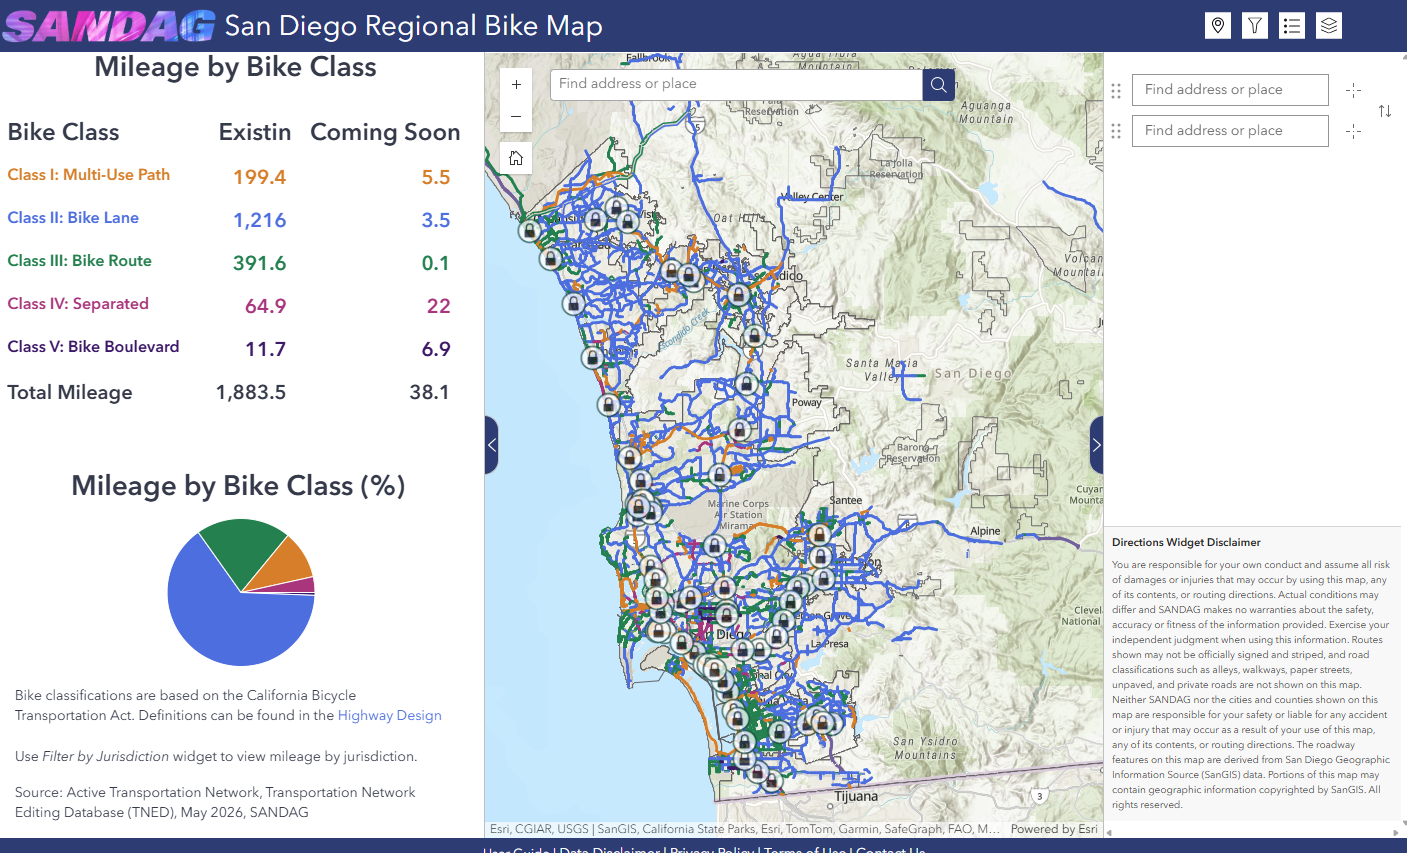
Task: Click the Directions Widget Disclaimer heading
Action: click(x=1186, y=542)
